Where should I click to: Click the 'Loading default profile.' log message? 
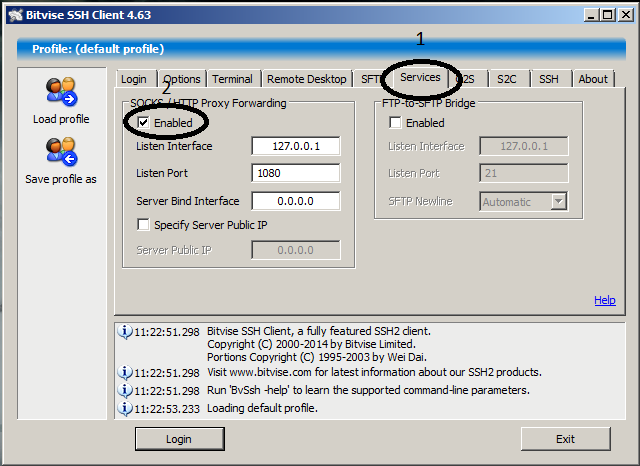(262, 408)
